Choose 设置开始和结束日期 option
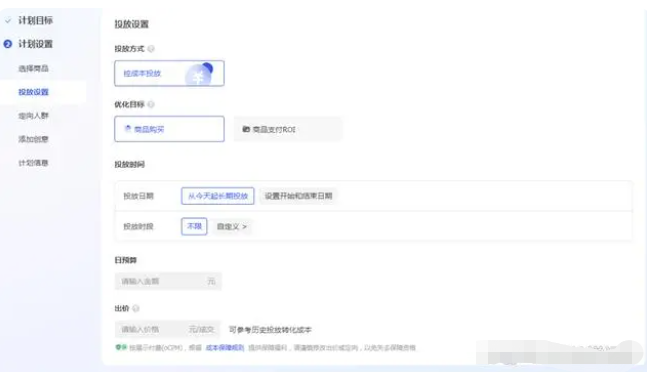Image resolution: width=647 pixels, height=372 pixels. 298,196
